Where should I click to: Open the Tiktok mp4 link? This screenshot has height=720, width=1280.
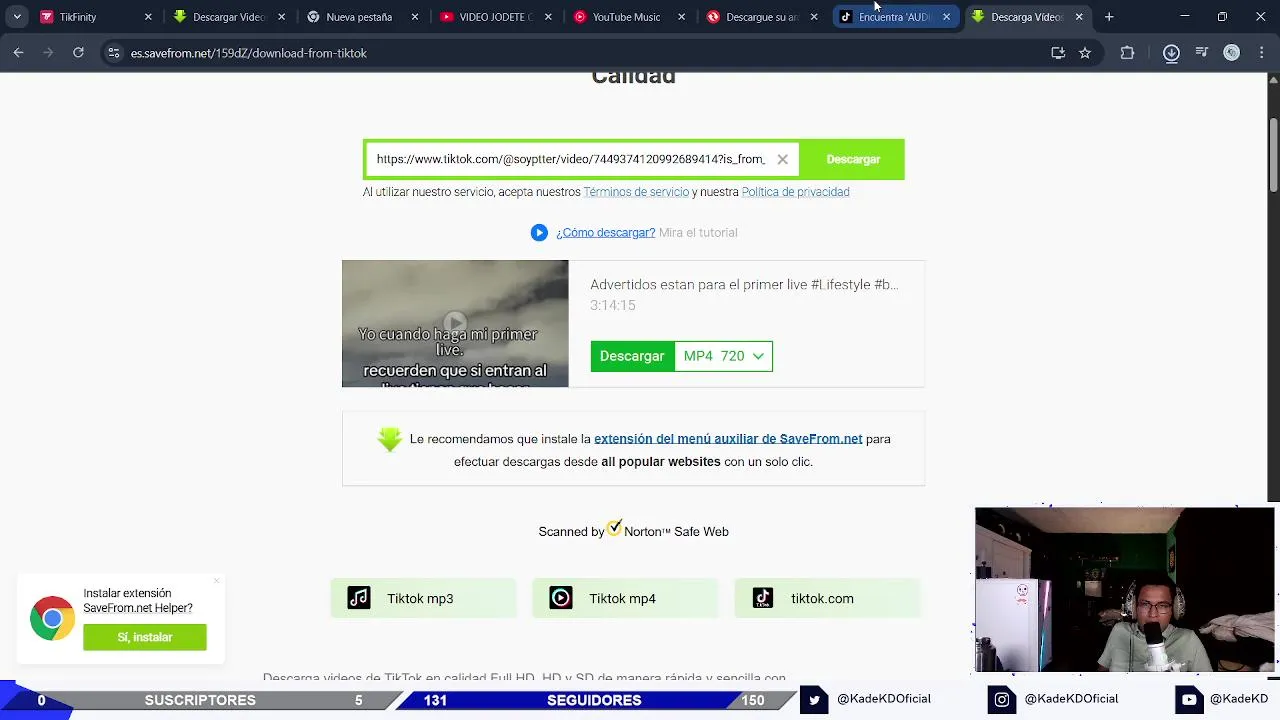click(625, 598)
